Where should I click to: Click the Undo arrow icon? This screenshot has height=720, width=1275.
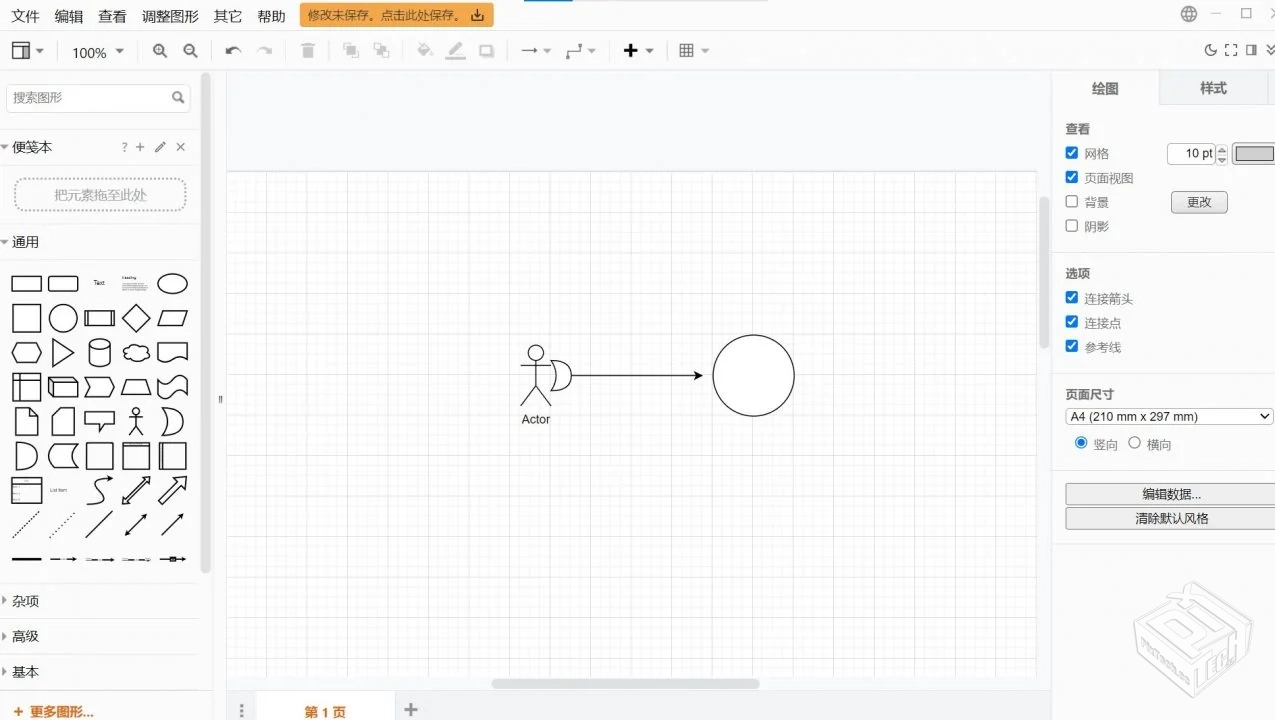tap(231, 50)
